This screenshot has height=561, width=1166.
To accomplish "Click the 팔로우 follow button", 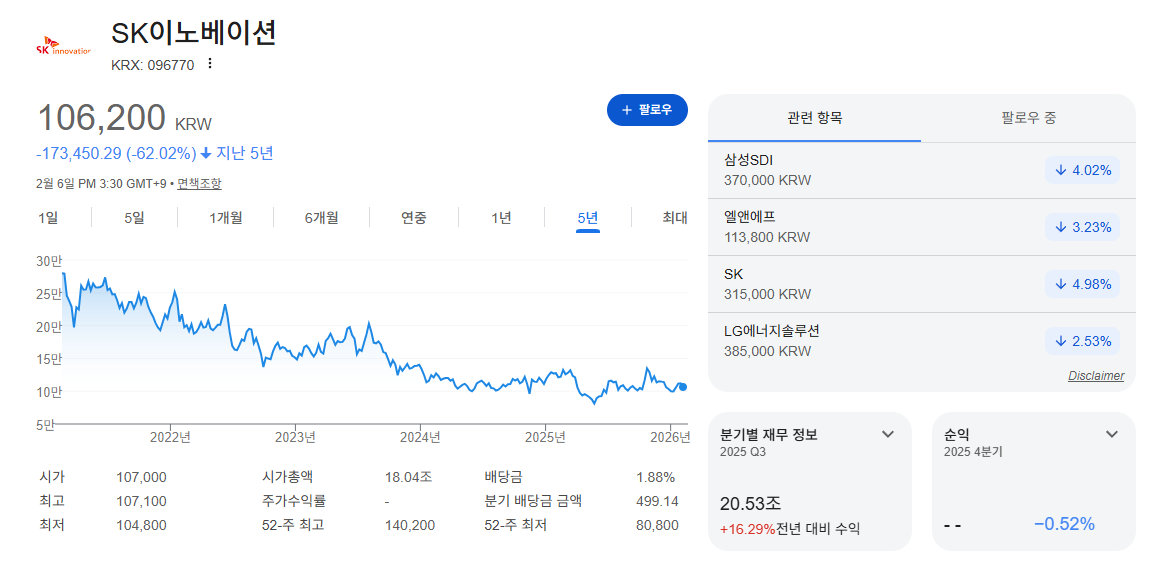I will [x=647, y=110].
